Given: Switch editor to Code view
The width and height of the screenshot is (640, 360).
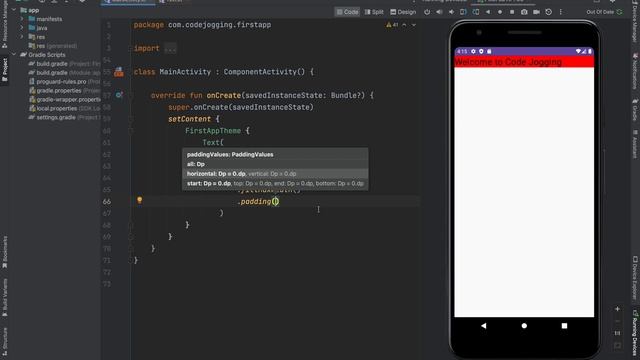Looking at the screenshot, I should pyautogui.click(x=347, y=12).
